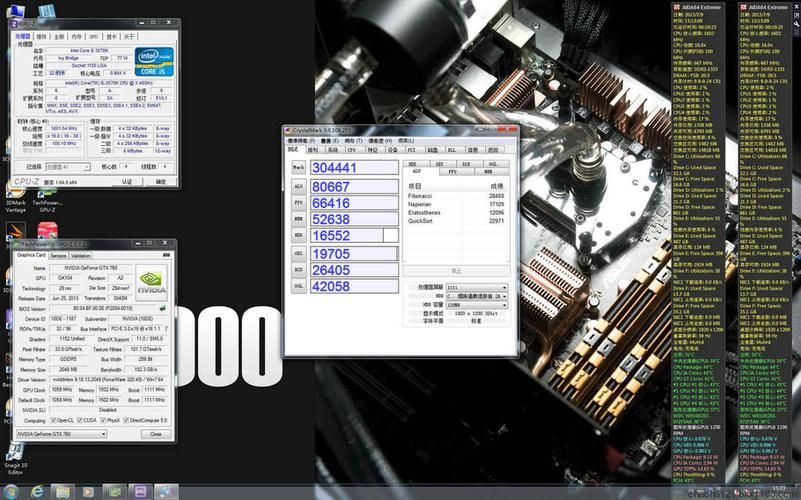Run the D2D benchmark button
The image size is (801, 500).
click(298, 270)
